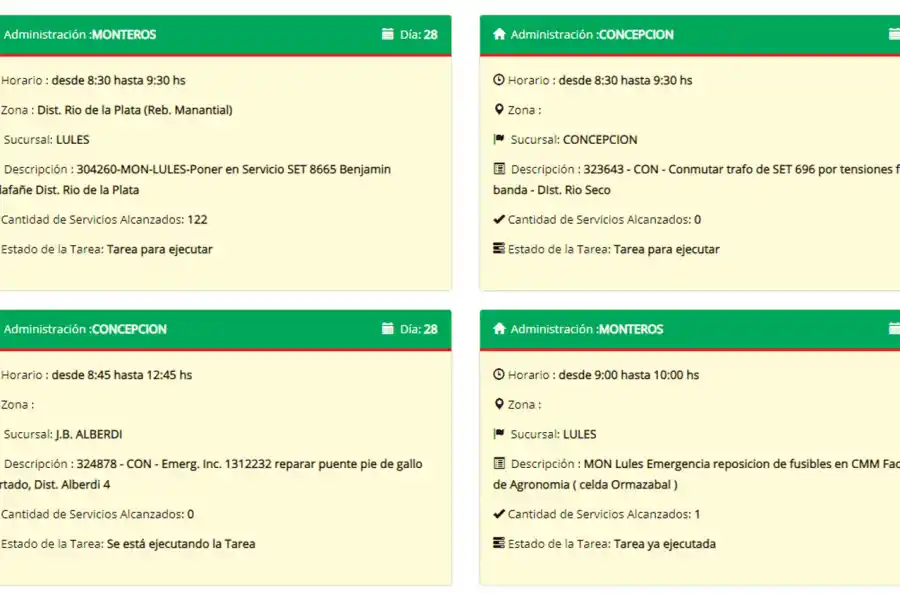
Task: Click the map marker Zona icon in top-right card
Action: 499,110
